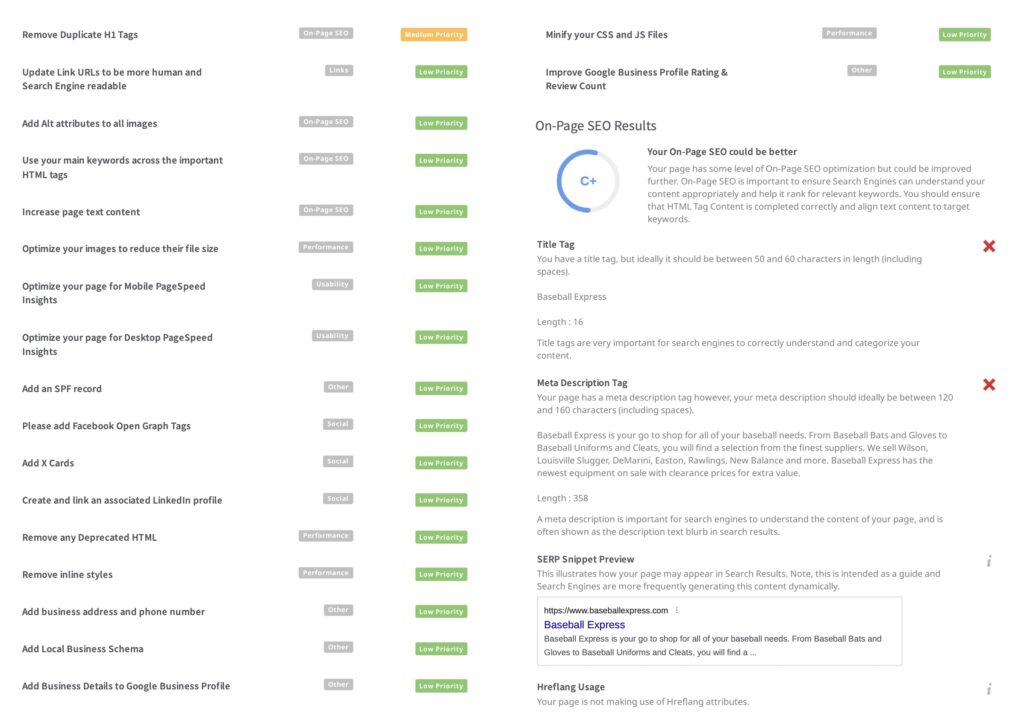Open the SERP snippet three-dot menu
The image size is (1024, 721).
[x=677, y=610]
